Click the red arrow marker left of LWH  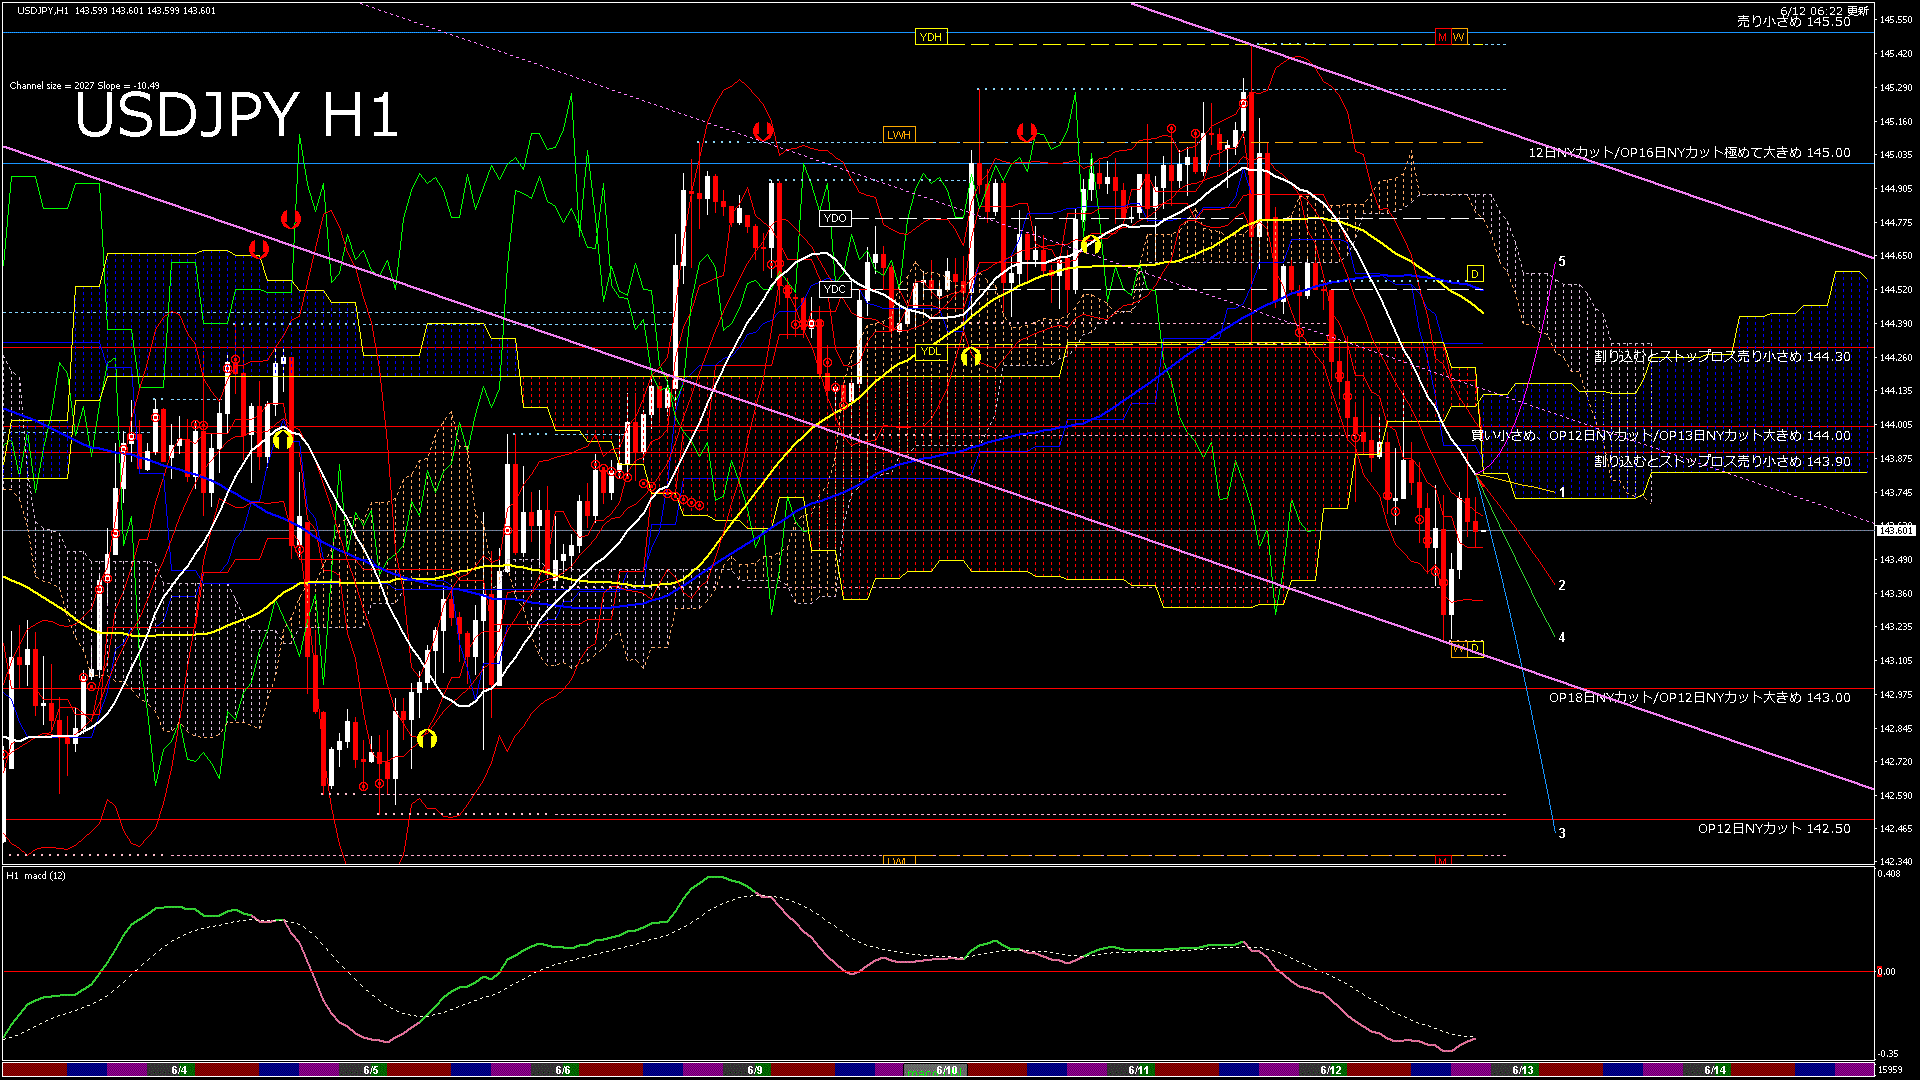point(763,131)
